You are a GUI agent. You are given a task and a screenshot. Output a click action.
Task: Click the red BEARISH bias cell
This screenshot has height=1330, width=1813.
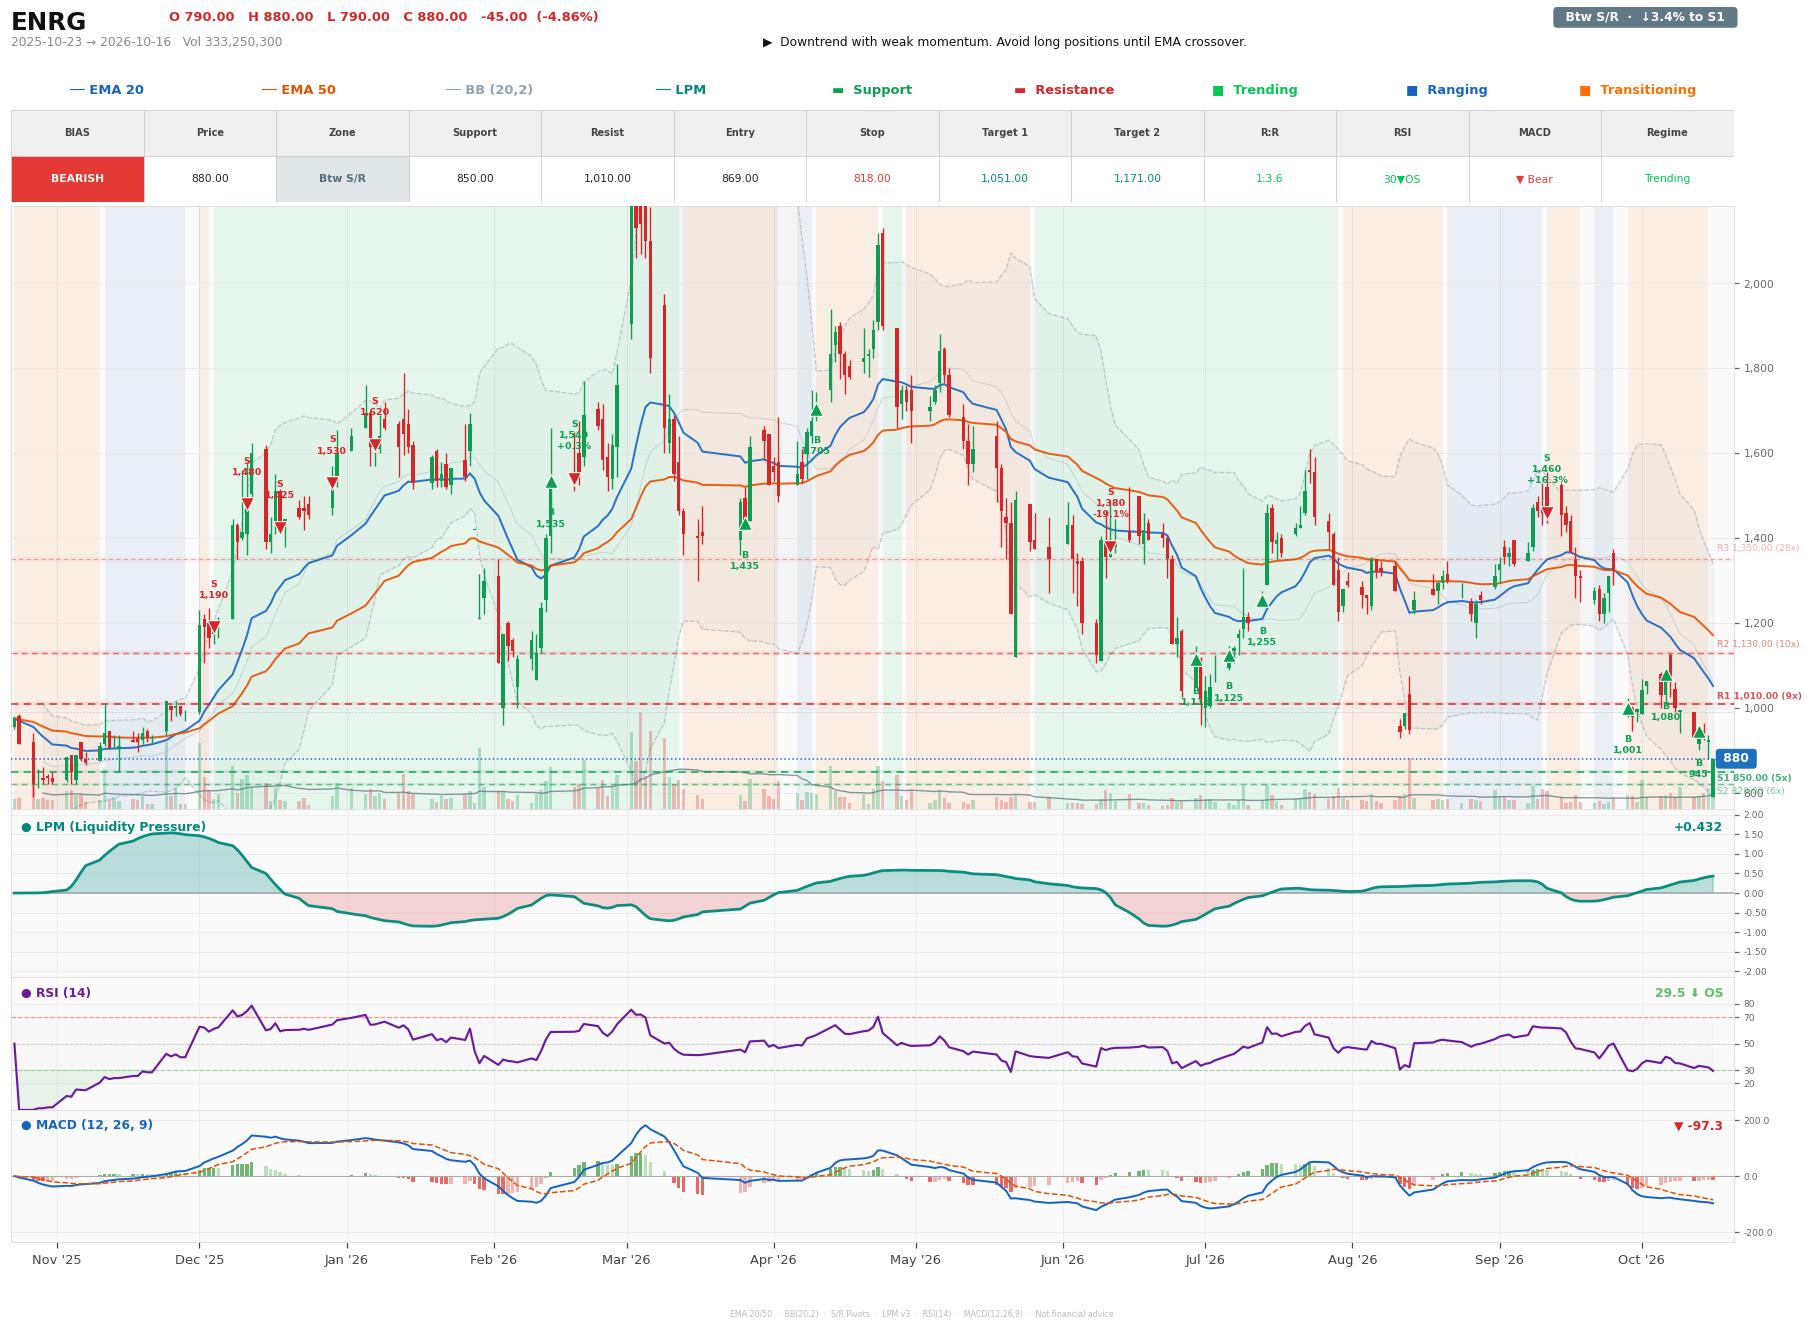[77, 179]
